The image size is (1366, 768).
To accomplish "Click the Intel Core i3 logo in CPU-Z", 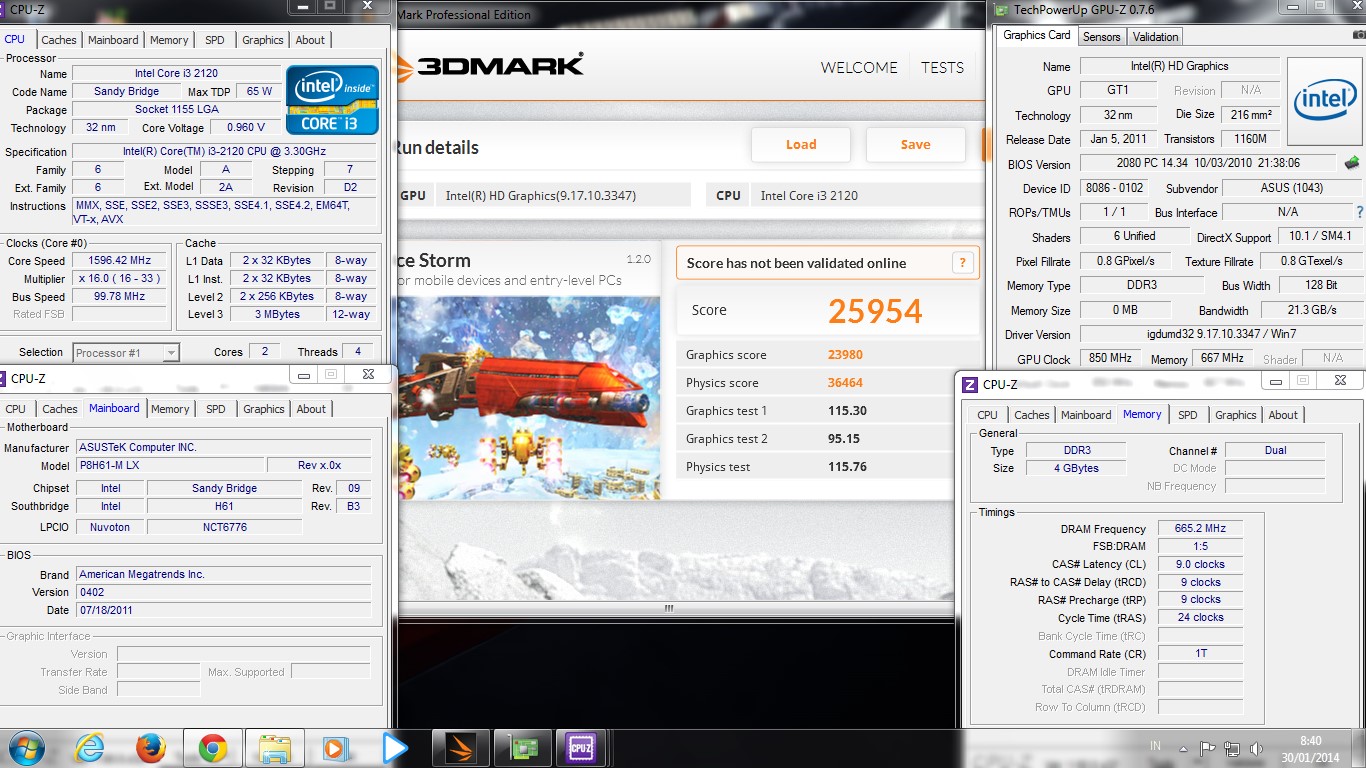I will [x=332, y=100].
